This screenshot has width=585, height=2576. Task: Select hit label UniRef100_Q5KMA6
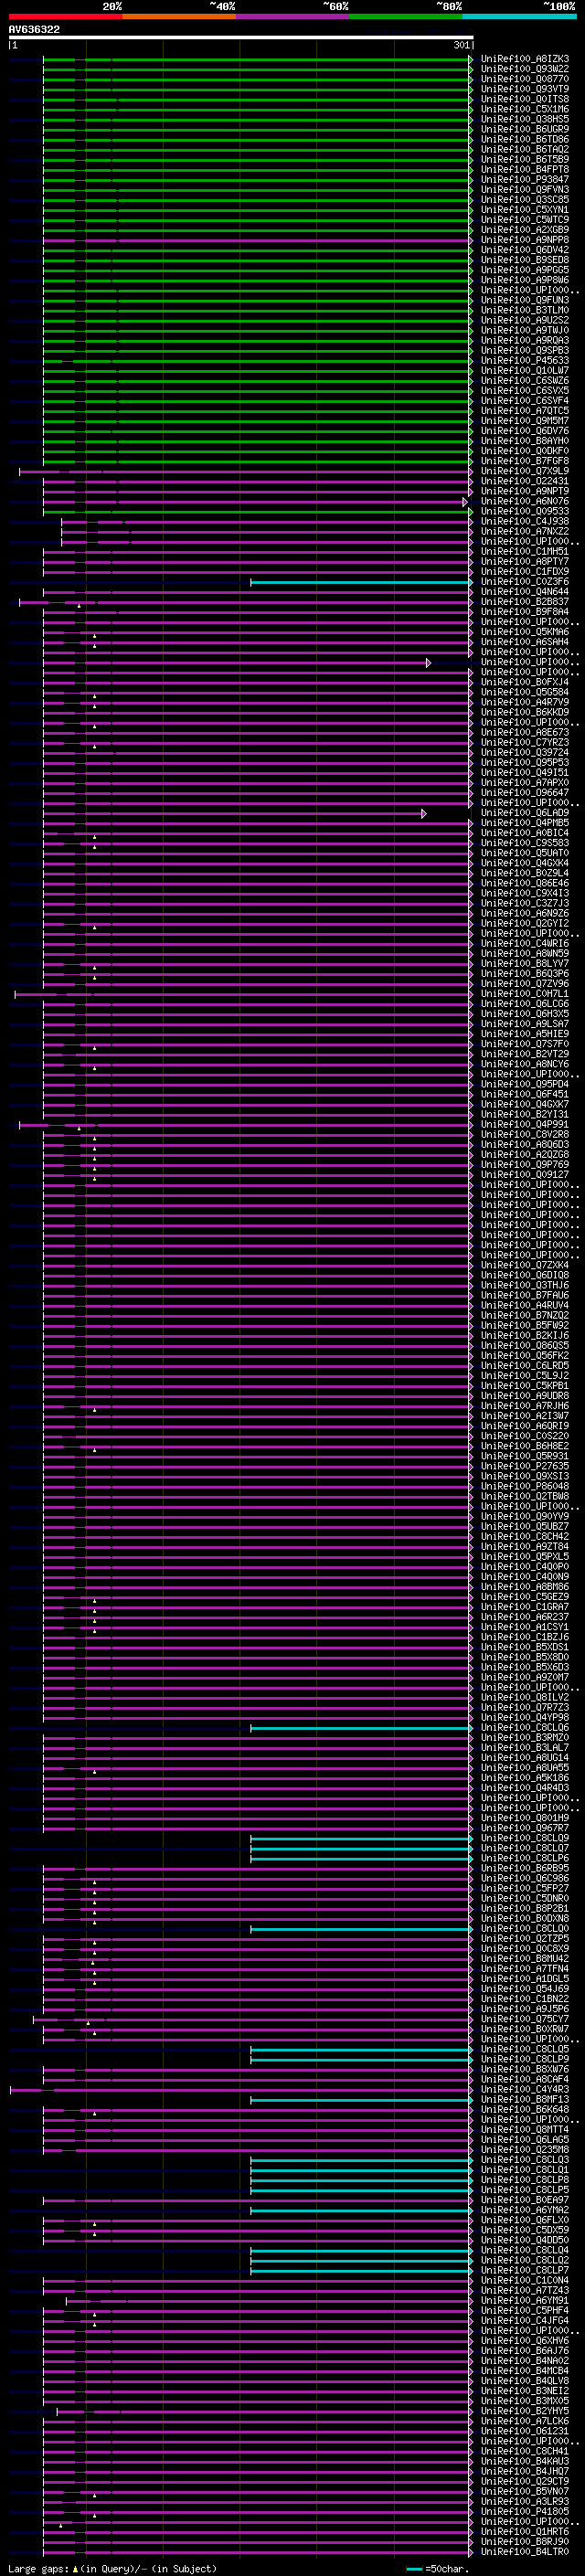pos(525,632)
